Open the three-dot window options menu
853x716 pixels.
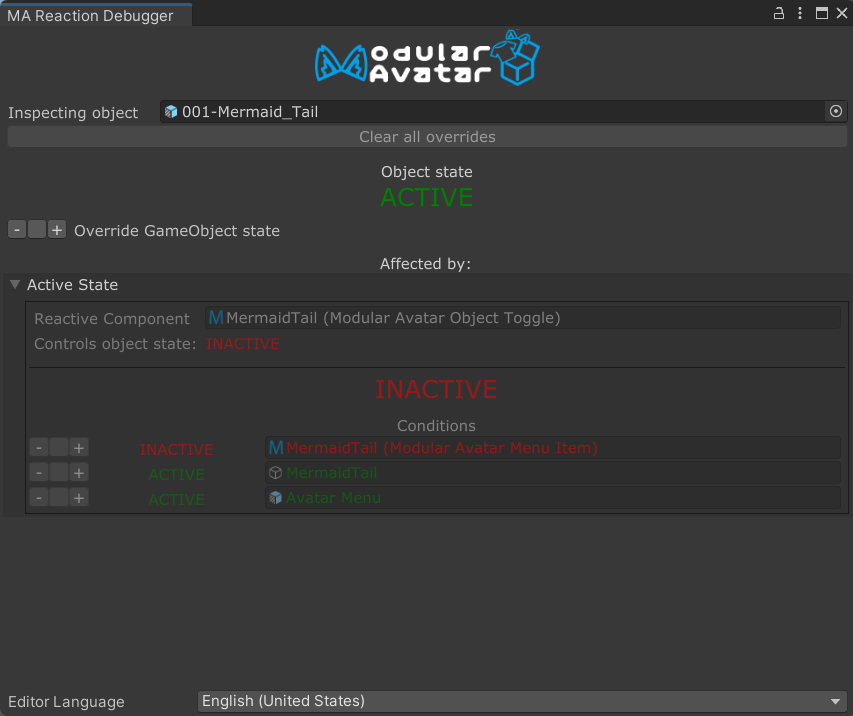800,13
